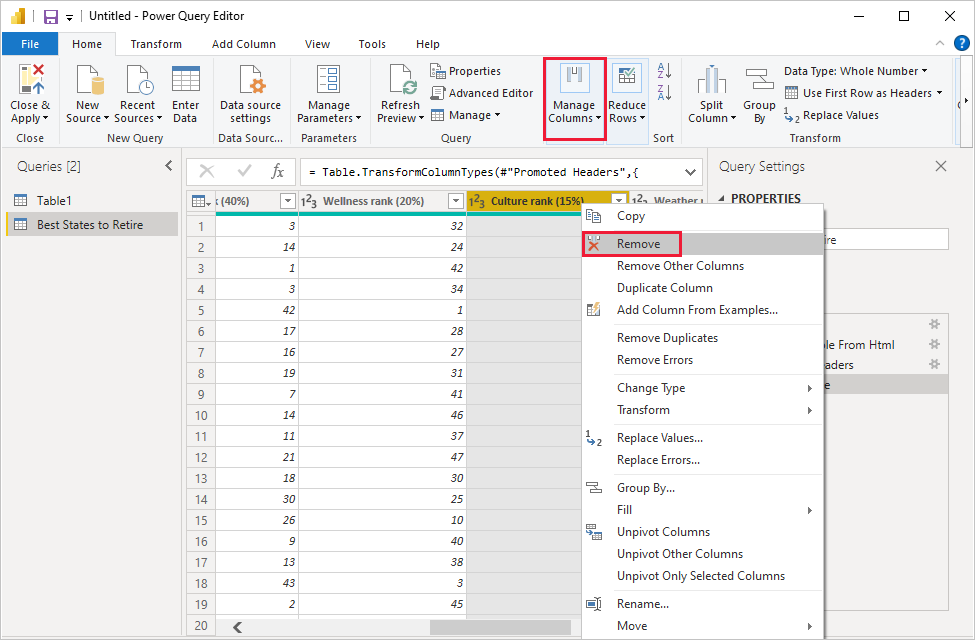Switch to the Transform tab
Viewport: 975px width, 640px height.
point(156,44)
